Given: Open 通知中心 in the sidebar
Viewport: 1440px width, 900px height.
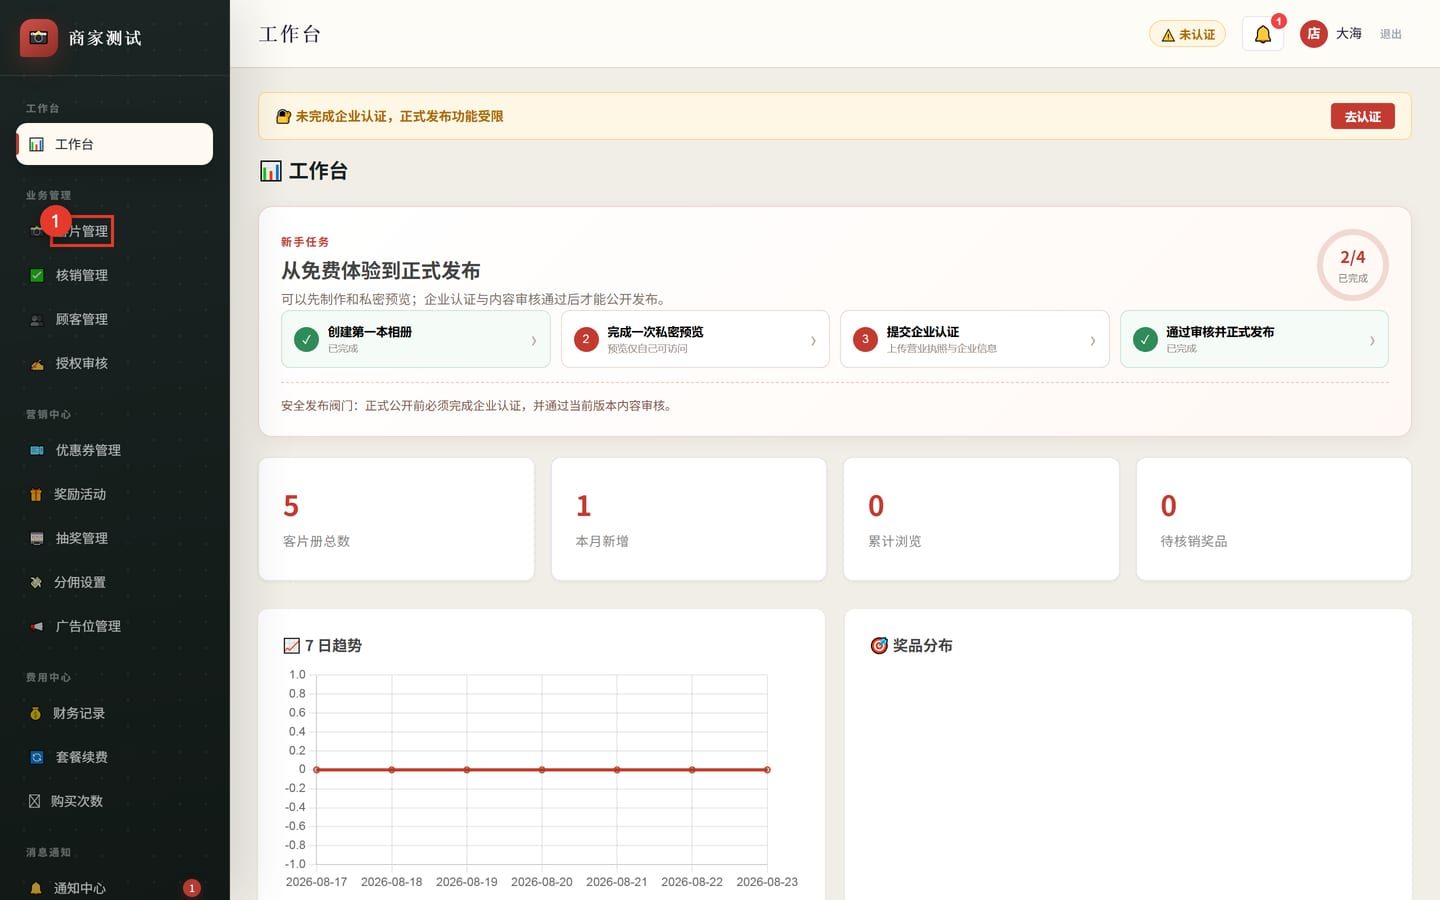Looking at the screenshot, I should pyautogui.click(x=114, y=888).
